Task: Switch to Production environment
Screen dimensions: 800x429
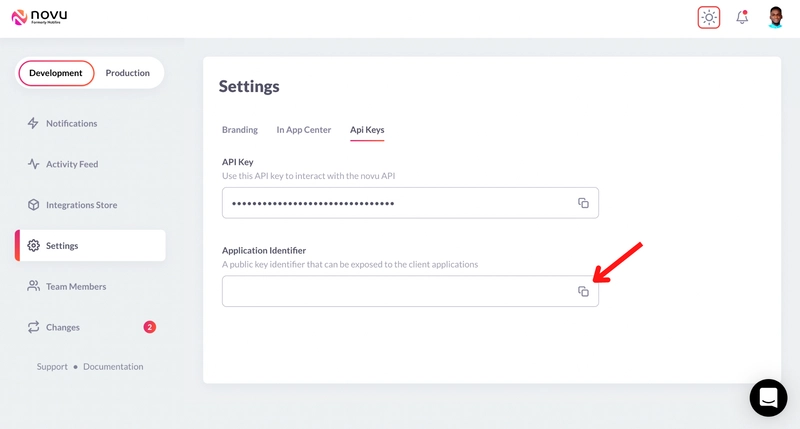Action: 128,73
